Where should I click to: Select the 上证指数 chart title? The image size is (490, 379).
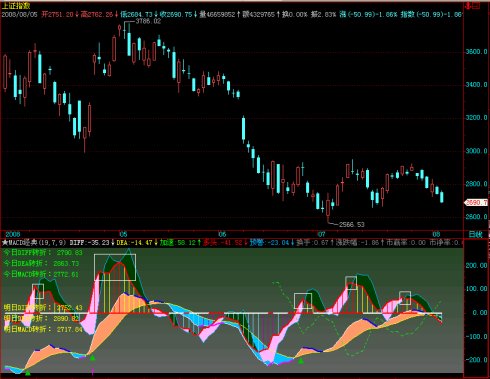[x=16, y=6]
